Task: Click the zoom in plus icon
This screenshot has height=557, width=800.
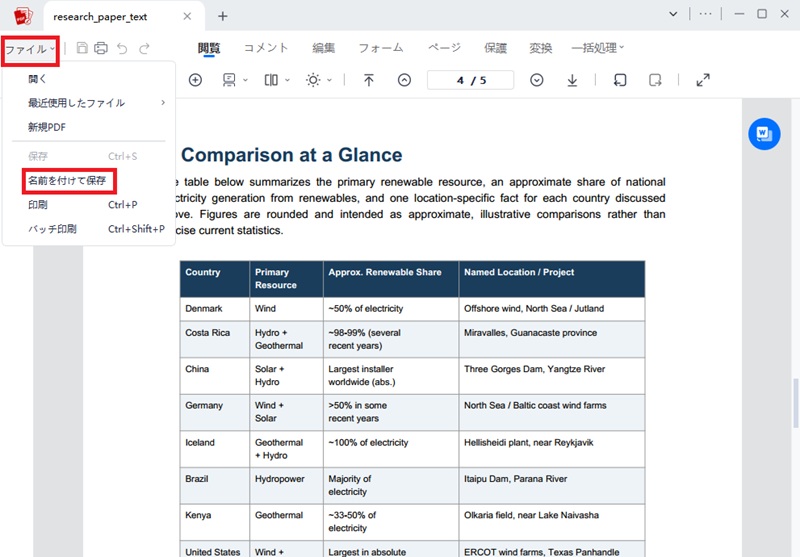Action: (195, 80)
